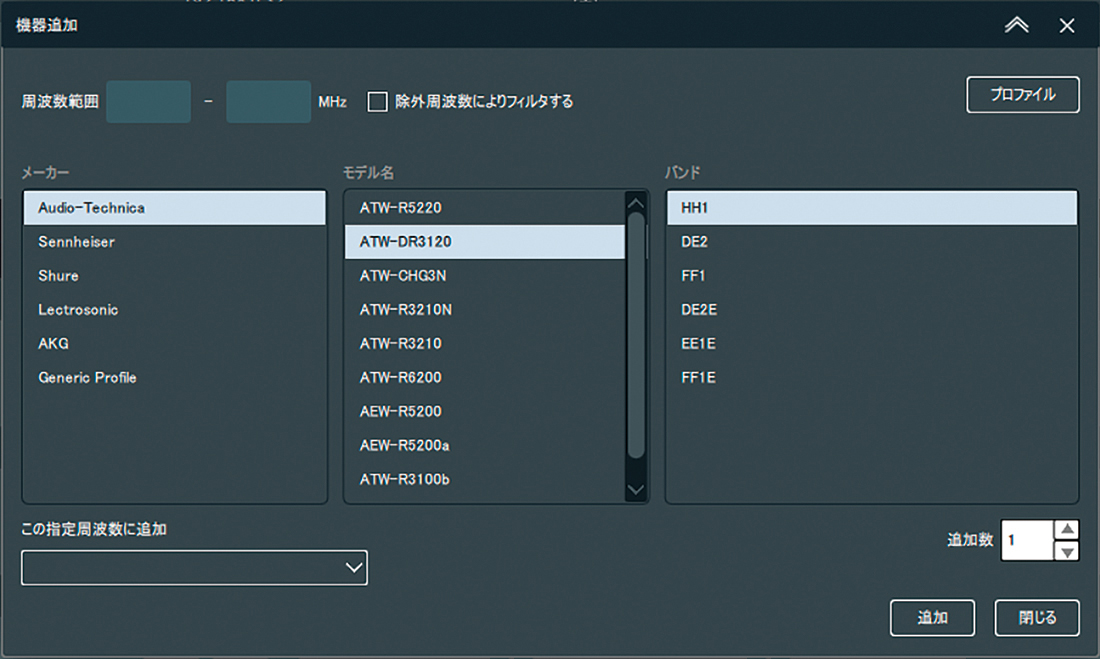This screenshot has width=1100, height=659.
Task: Close the 機器追加 dialog
Action: [1066, 25]
